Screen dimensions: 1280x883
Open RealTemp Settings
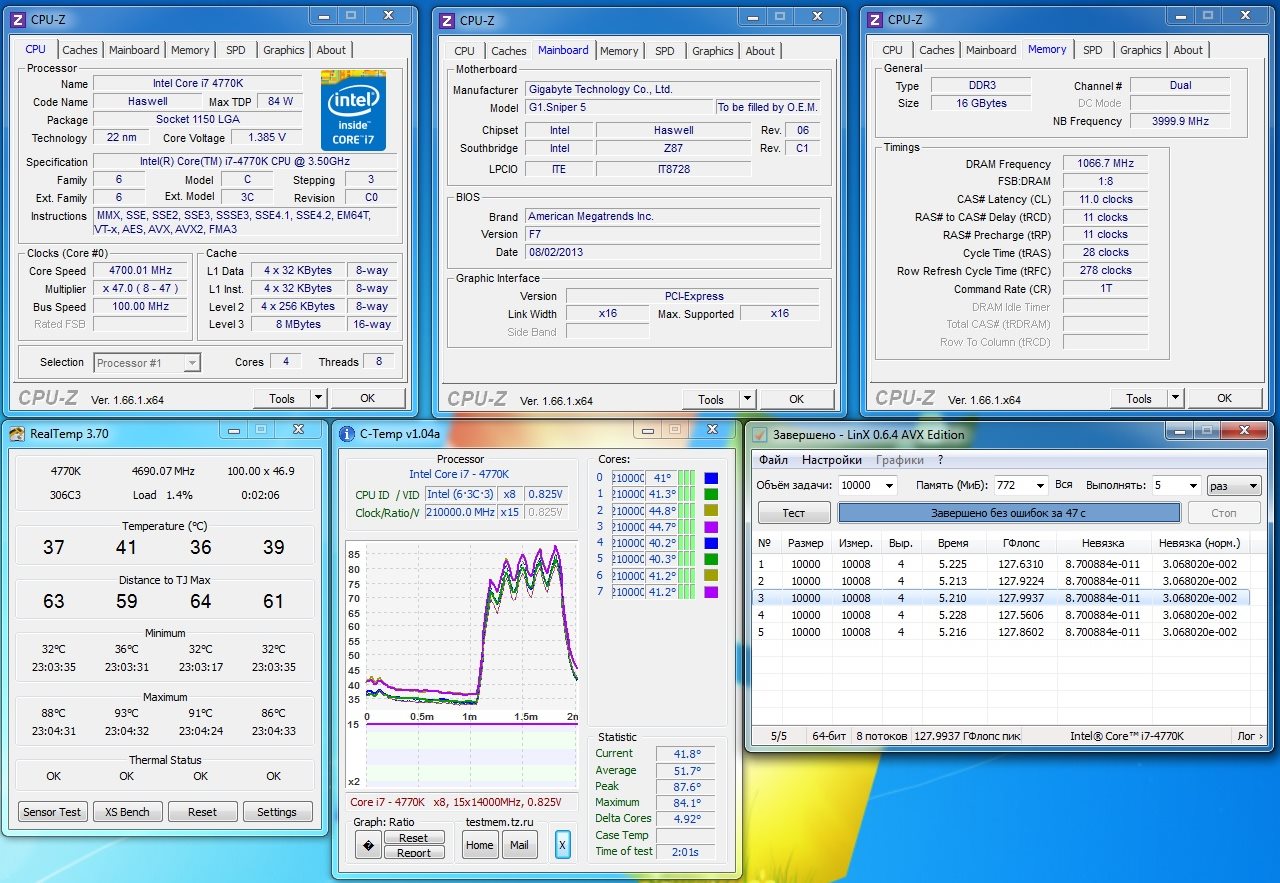pos(277,812)
